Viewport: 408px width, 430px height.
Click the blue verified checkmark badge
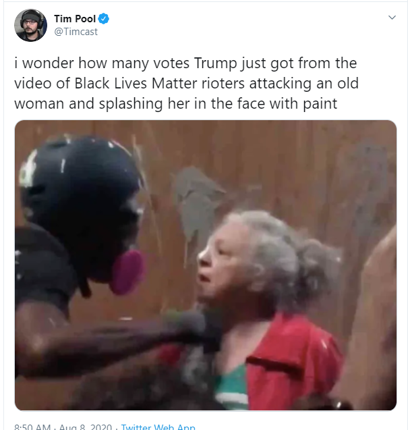click(x=104, y=19)
